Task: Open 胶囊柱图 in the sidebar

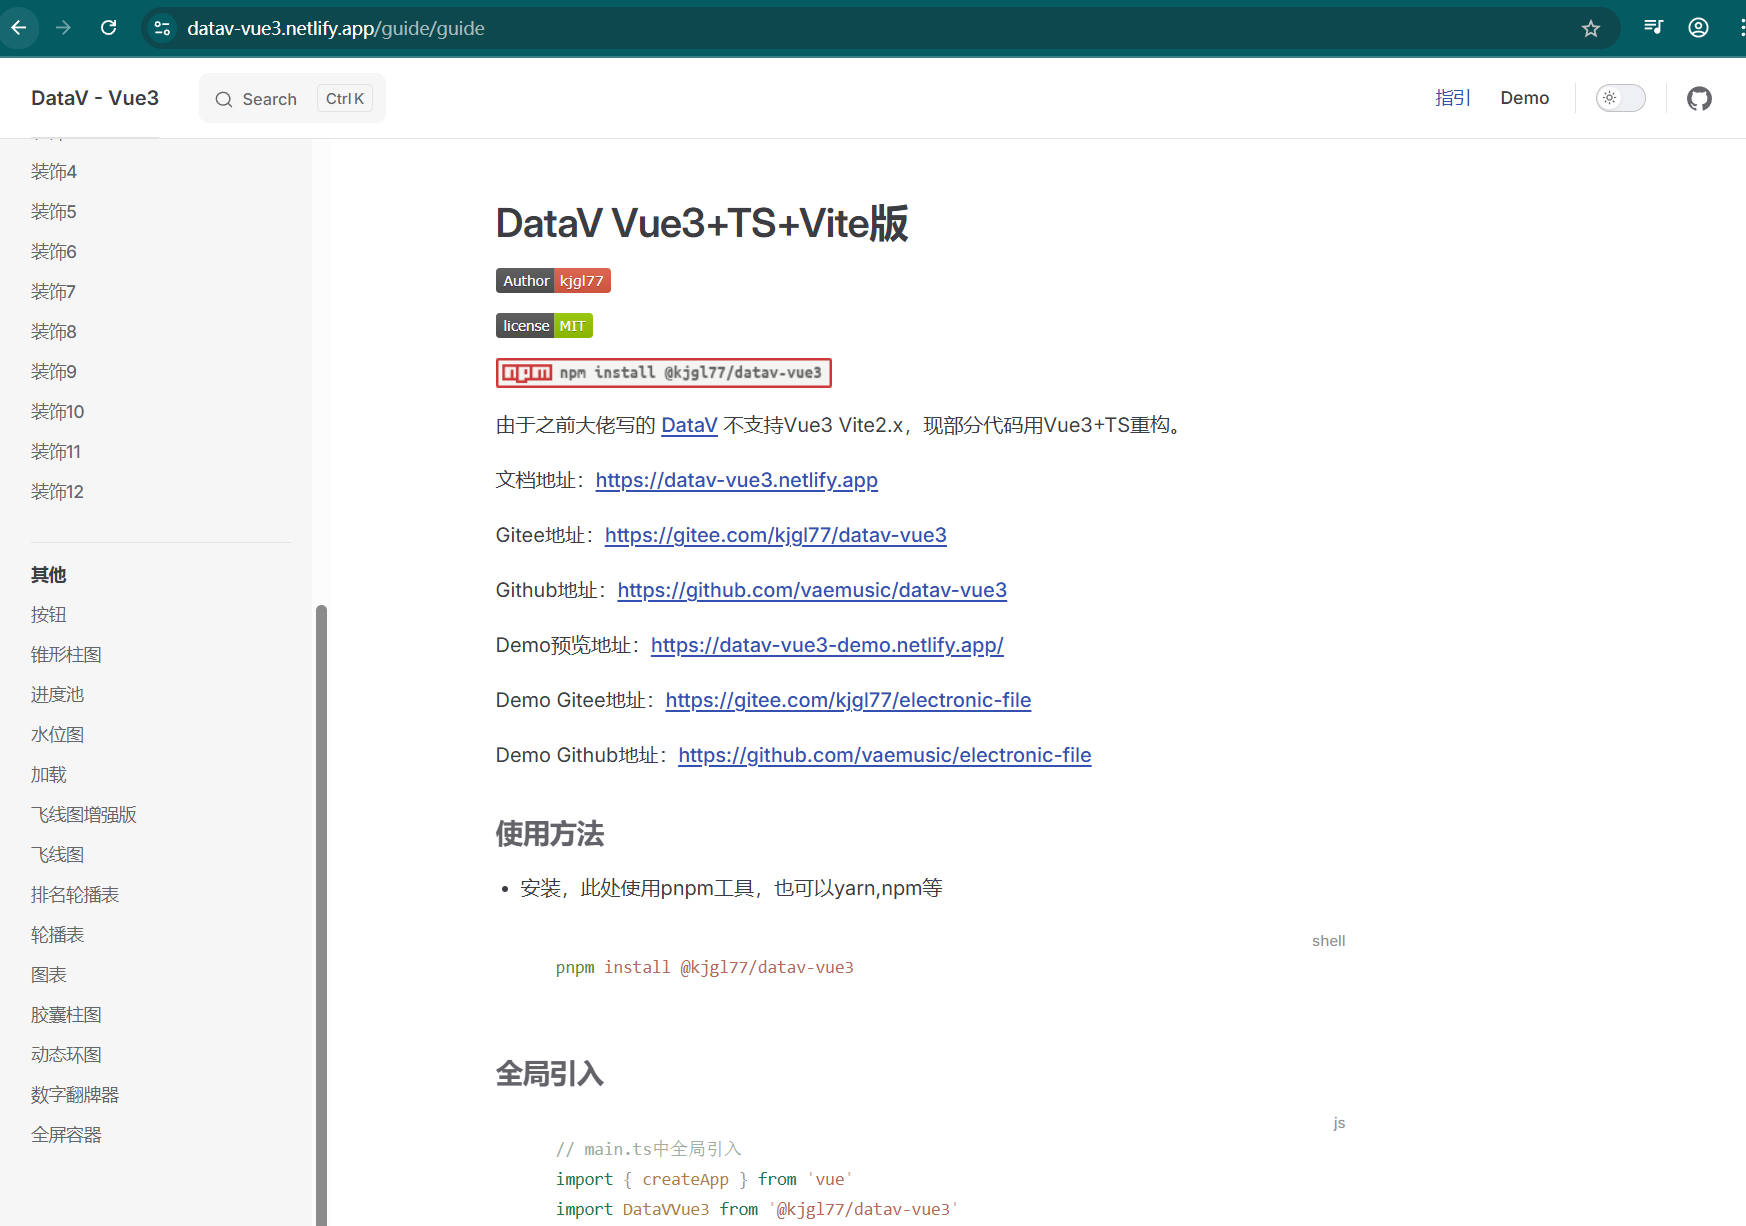Action: 66,1015
